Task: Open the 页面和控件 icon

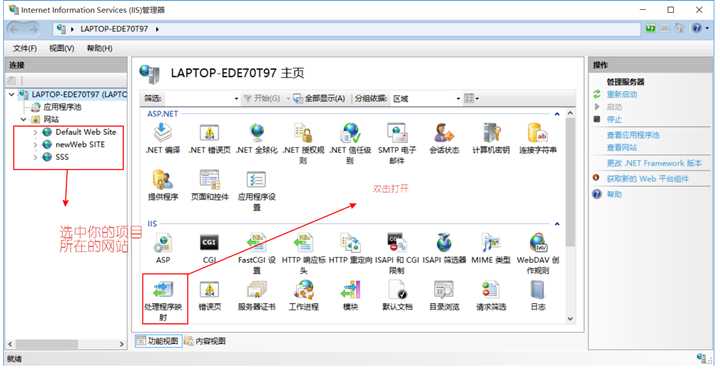Action: coord(210,180)
